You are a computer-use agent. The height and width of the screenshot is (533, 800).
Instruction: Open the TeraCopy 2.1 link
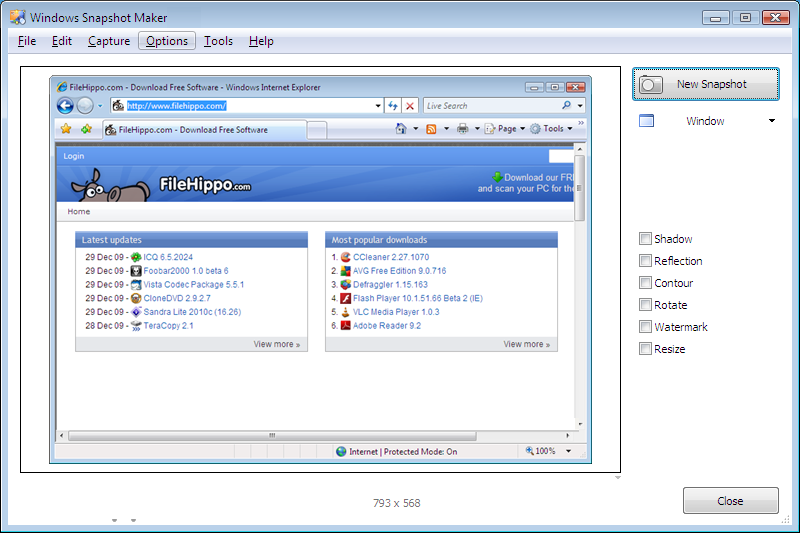[x=168, y=326]
